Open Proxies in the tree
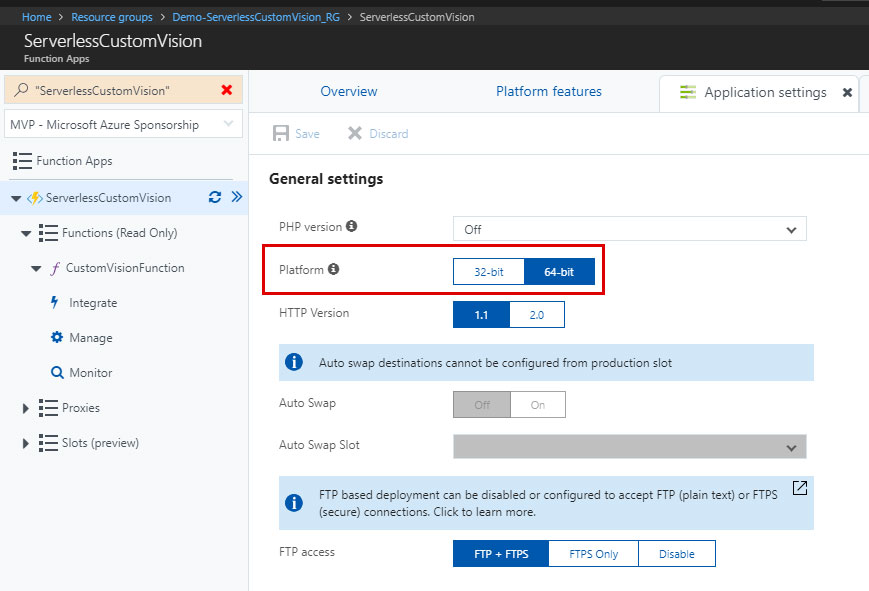This screenshot has width=869, height=591. pos(81,408)
